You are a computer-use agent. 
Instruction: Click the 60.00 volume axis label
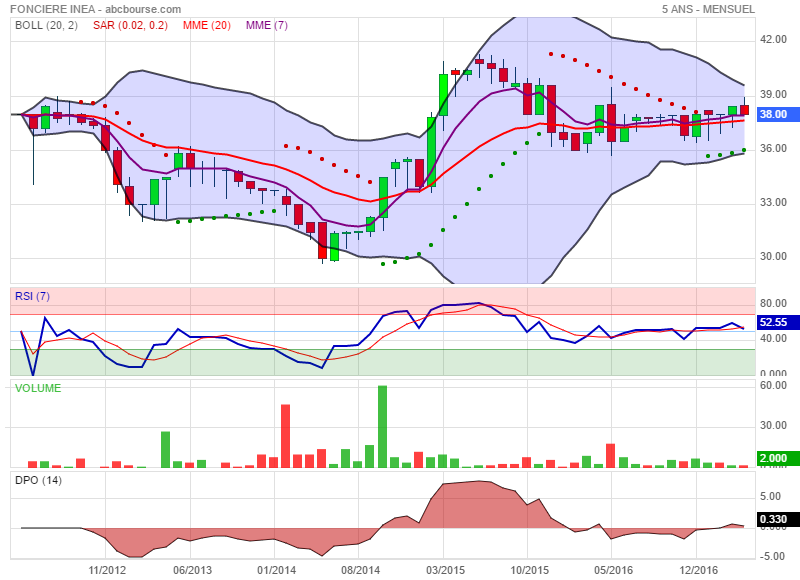click(x=773, y=386)
